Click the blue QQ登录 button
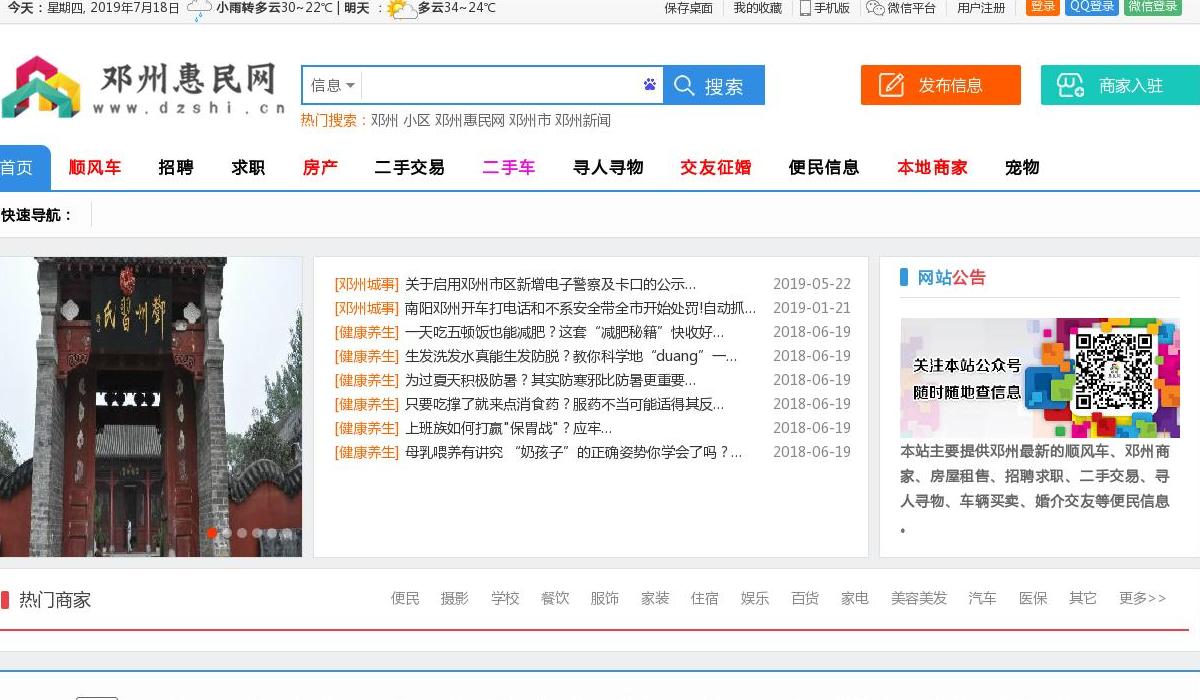The image size is (1200, 700). (1092, 7)
